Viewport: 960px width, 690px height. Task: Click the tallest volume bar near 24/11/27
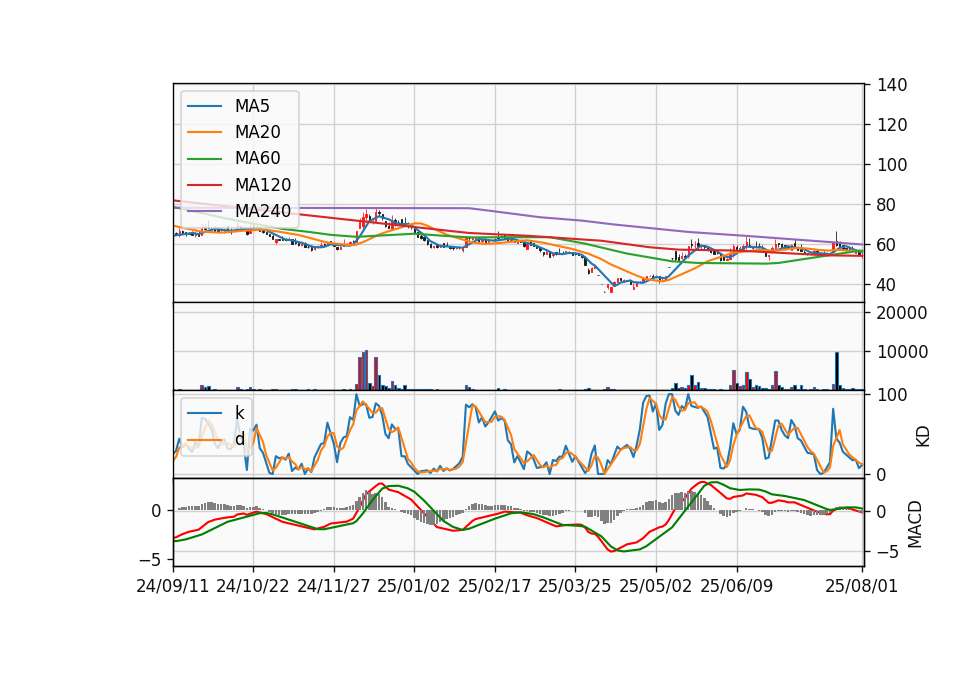[x=366, y=370]
